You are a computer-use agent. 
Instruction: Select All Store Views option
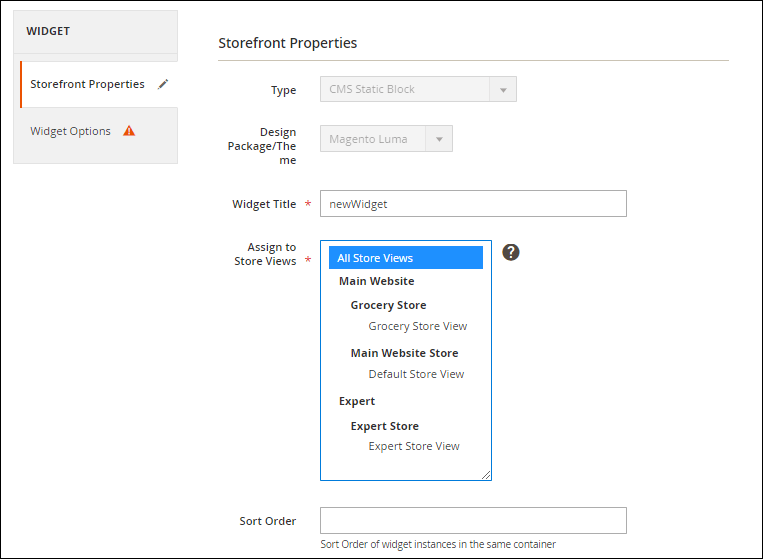point(406,258)
